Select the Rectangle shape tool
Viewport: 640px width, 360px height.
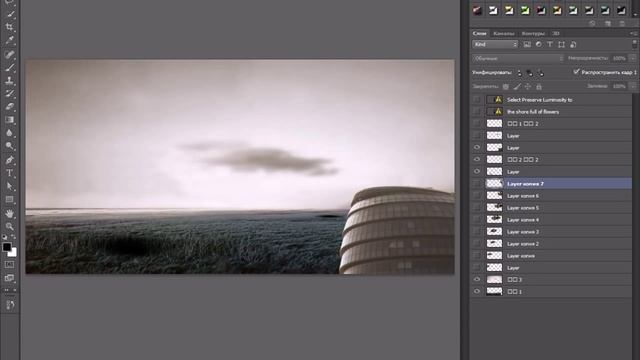pos(10,200)
